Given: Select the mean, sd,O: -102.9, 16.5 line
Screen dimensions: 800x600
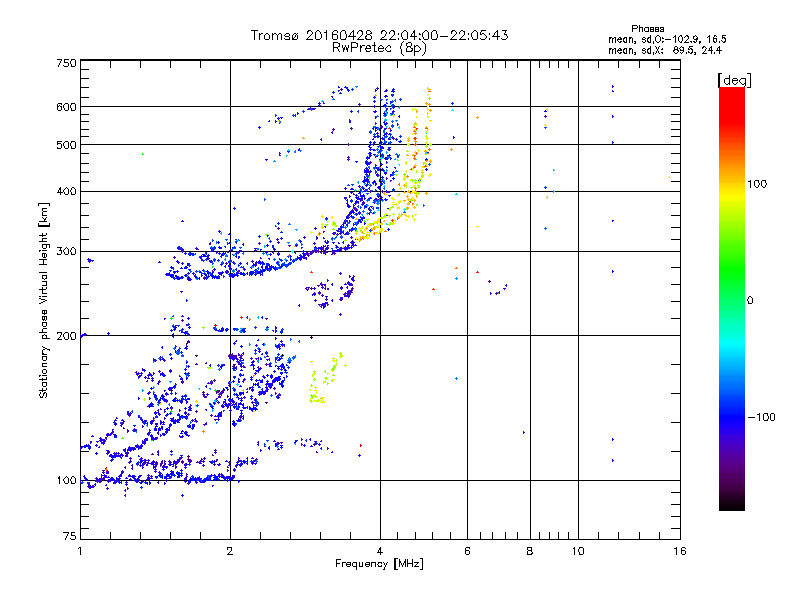Looking at the screenshot, I should pyautogui.click(x=667, y=39).
